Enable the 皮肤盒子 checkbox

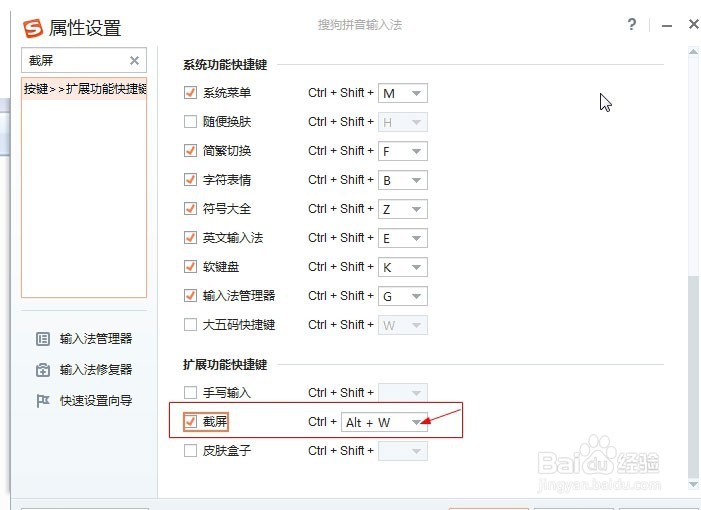(190, 451)
